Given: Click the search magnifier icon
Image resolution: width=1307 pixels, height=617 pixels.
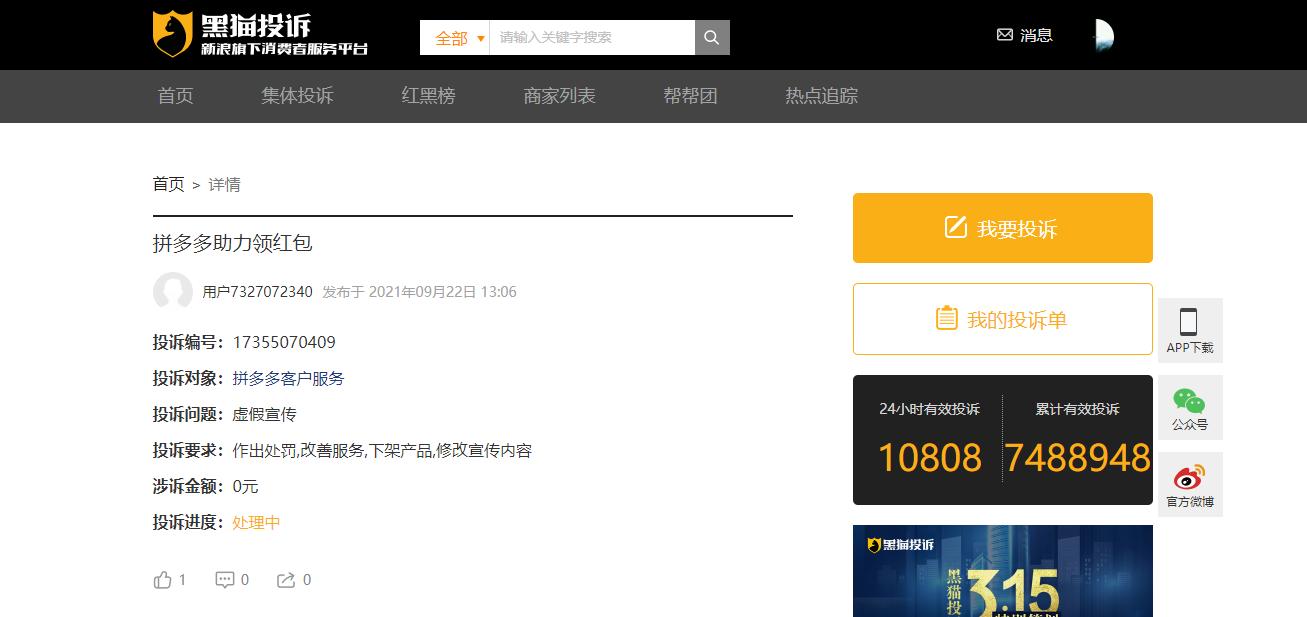Looking at the screenshot, I should [711, 36].
